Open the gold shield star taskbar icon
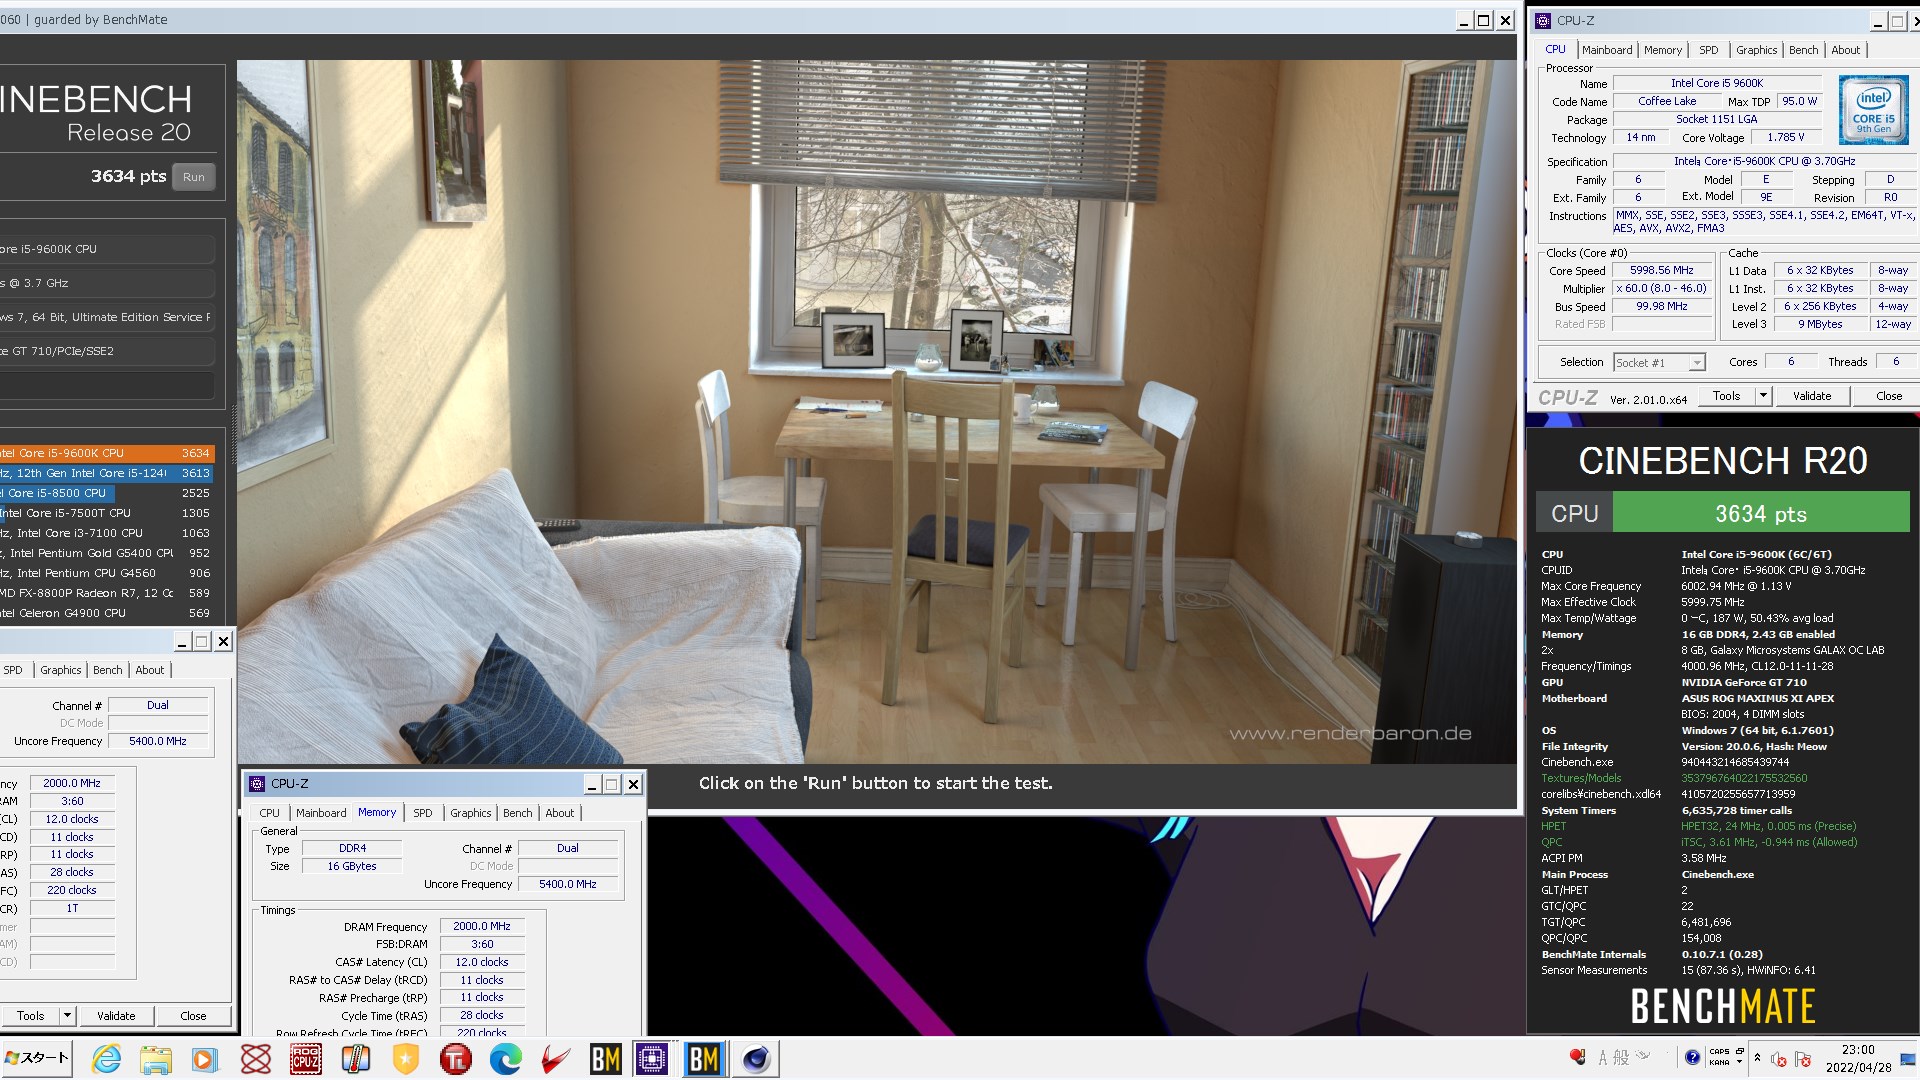This screenshot has height=1080, width=1920. tap(406, 1059)
